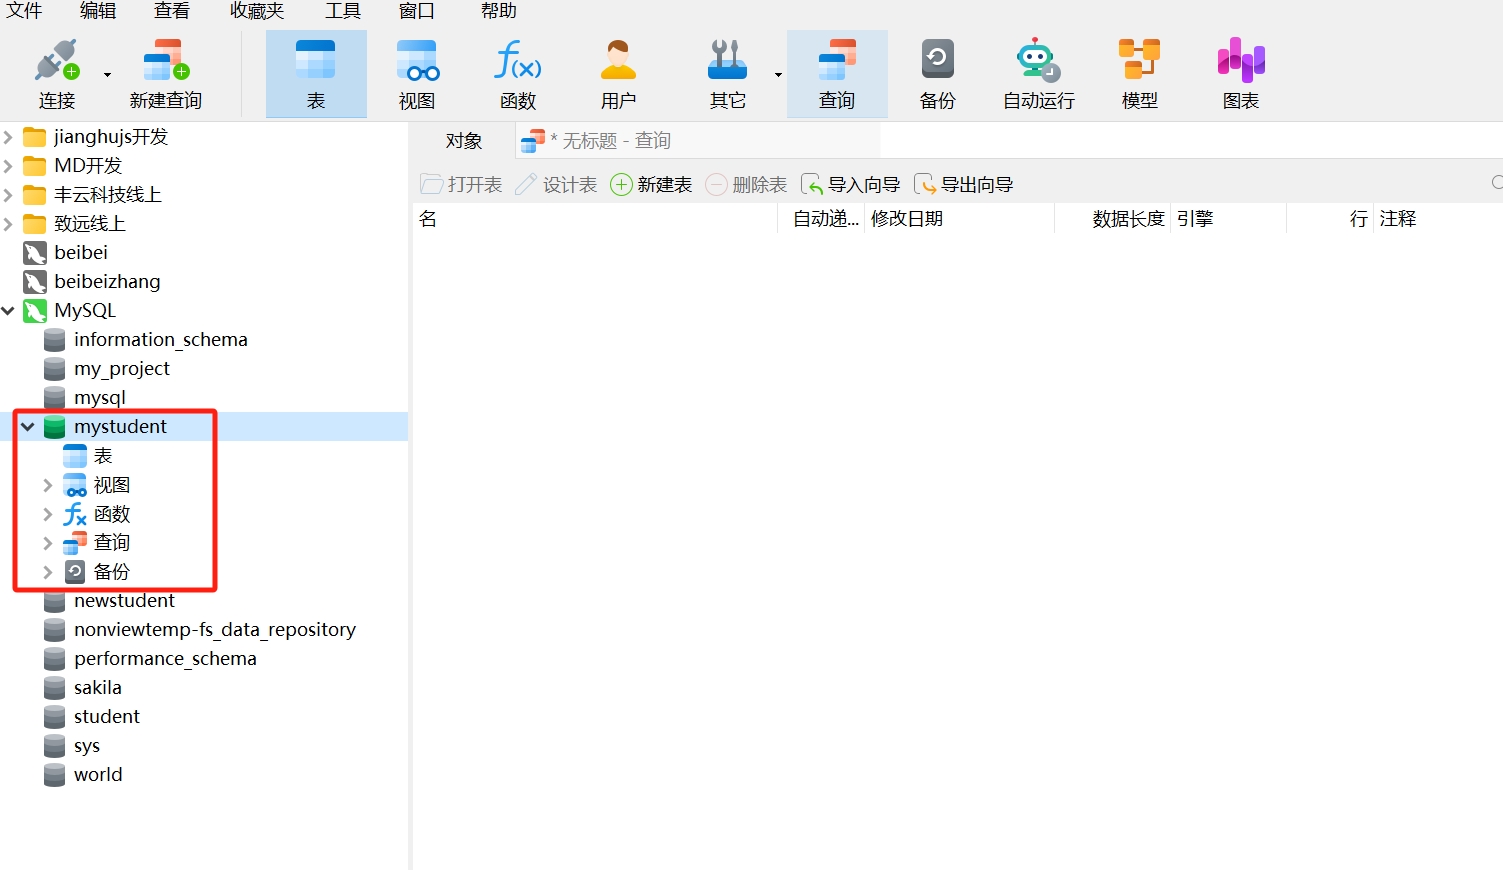
Task: Open New Query from the toolbar
Action: 165,62
